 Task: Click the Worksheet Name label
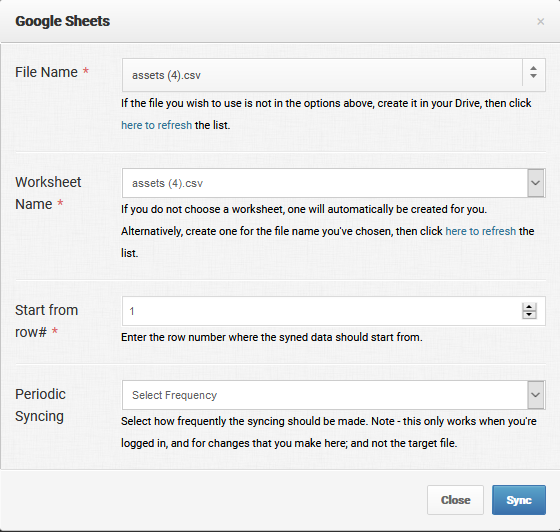point(48,193)
